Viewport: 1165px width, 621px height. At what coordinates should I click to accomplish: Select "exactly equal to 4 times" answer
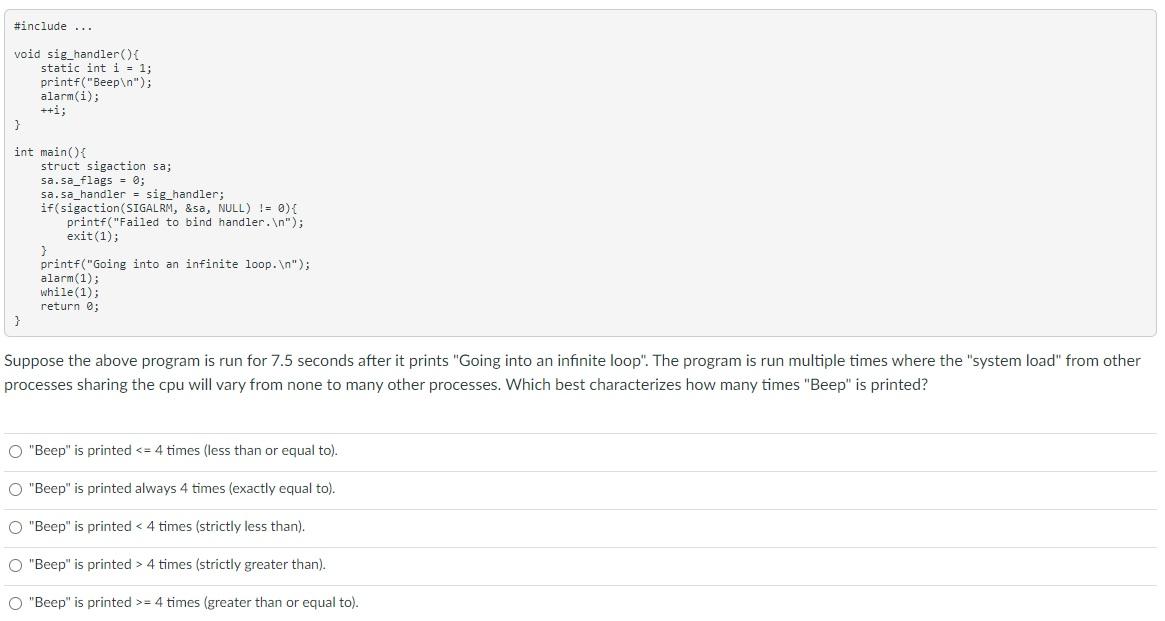[x=16, y=489]
